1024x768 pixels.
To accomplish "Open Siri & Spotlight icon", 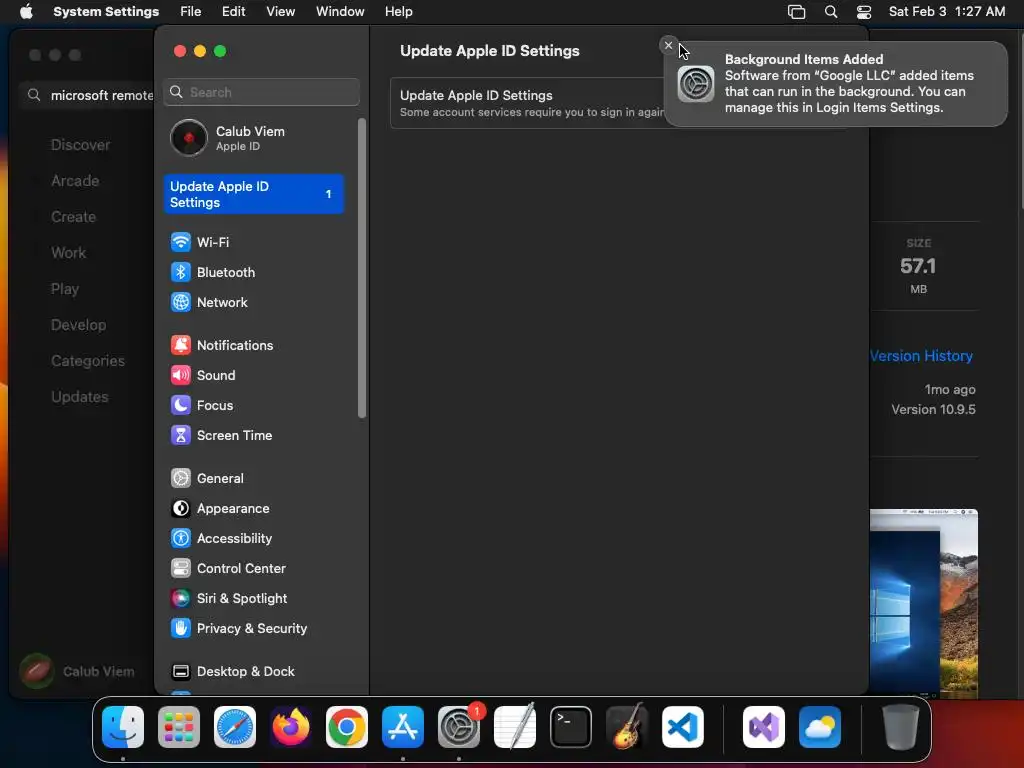I will [181, 599].
